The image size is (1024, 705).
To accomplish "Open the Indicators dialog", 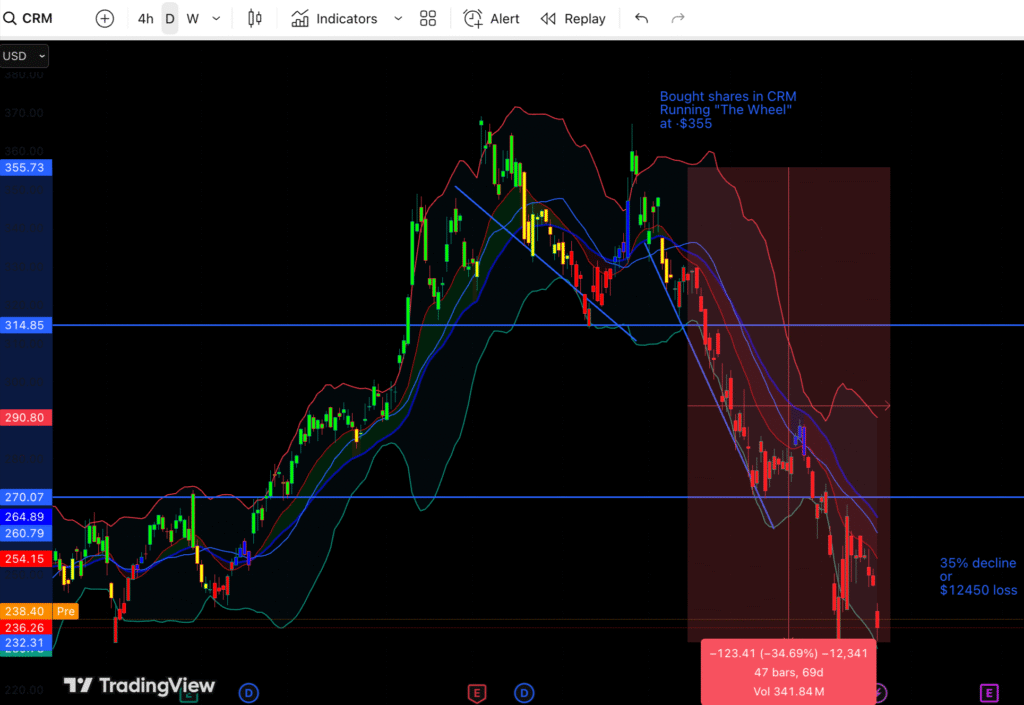I will click(x=334, y=18).
